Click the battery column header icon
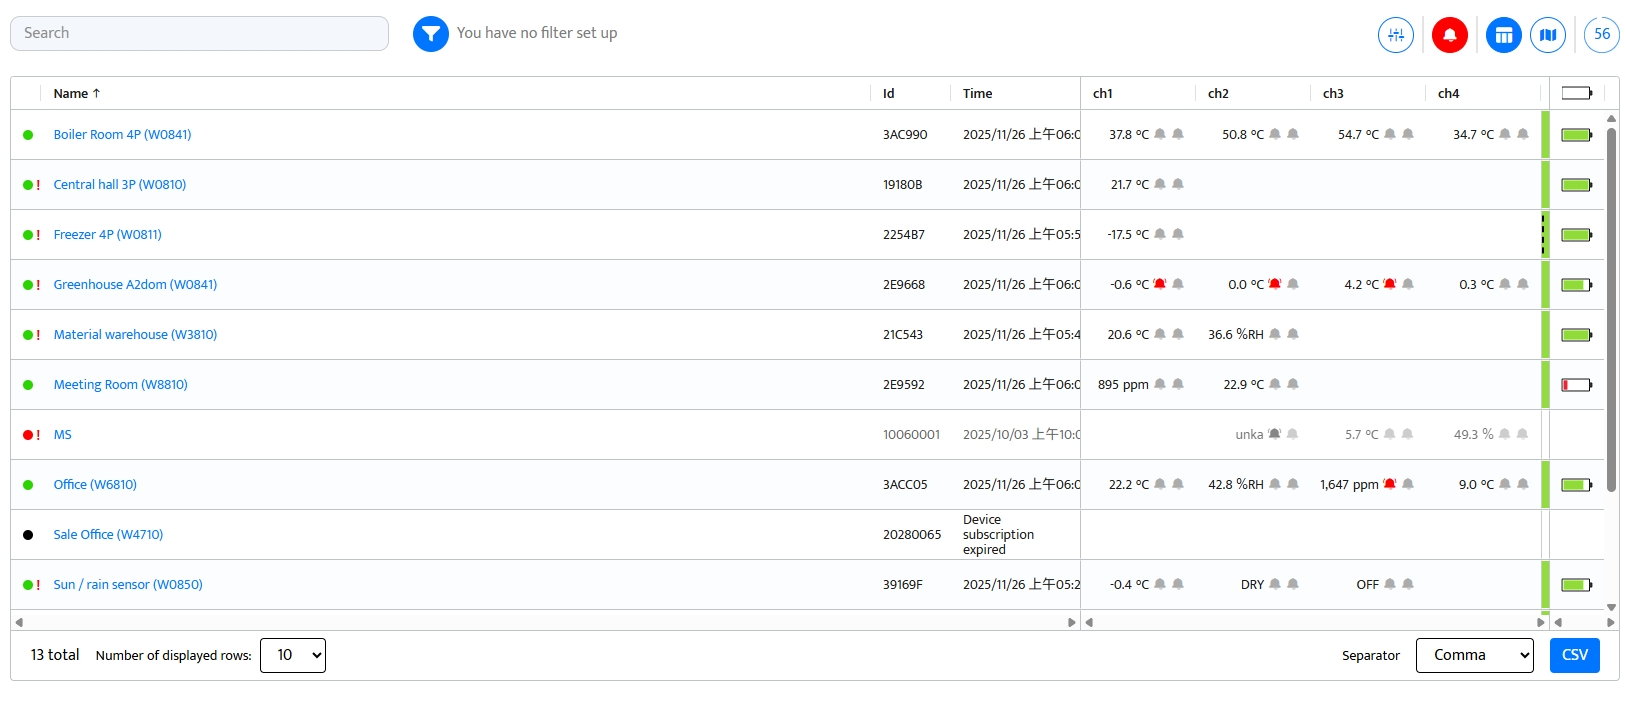The image size is (1625, 712). click(x=1576, y=93)
